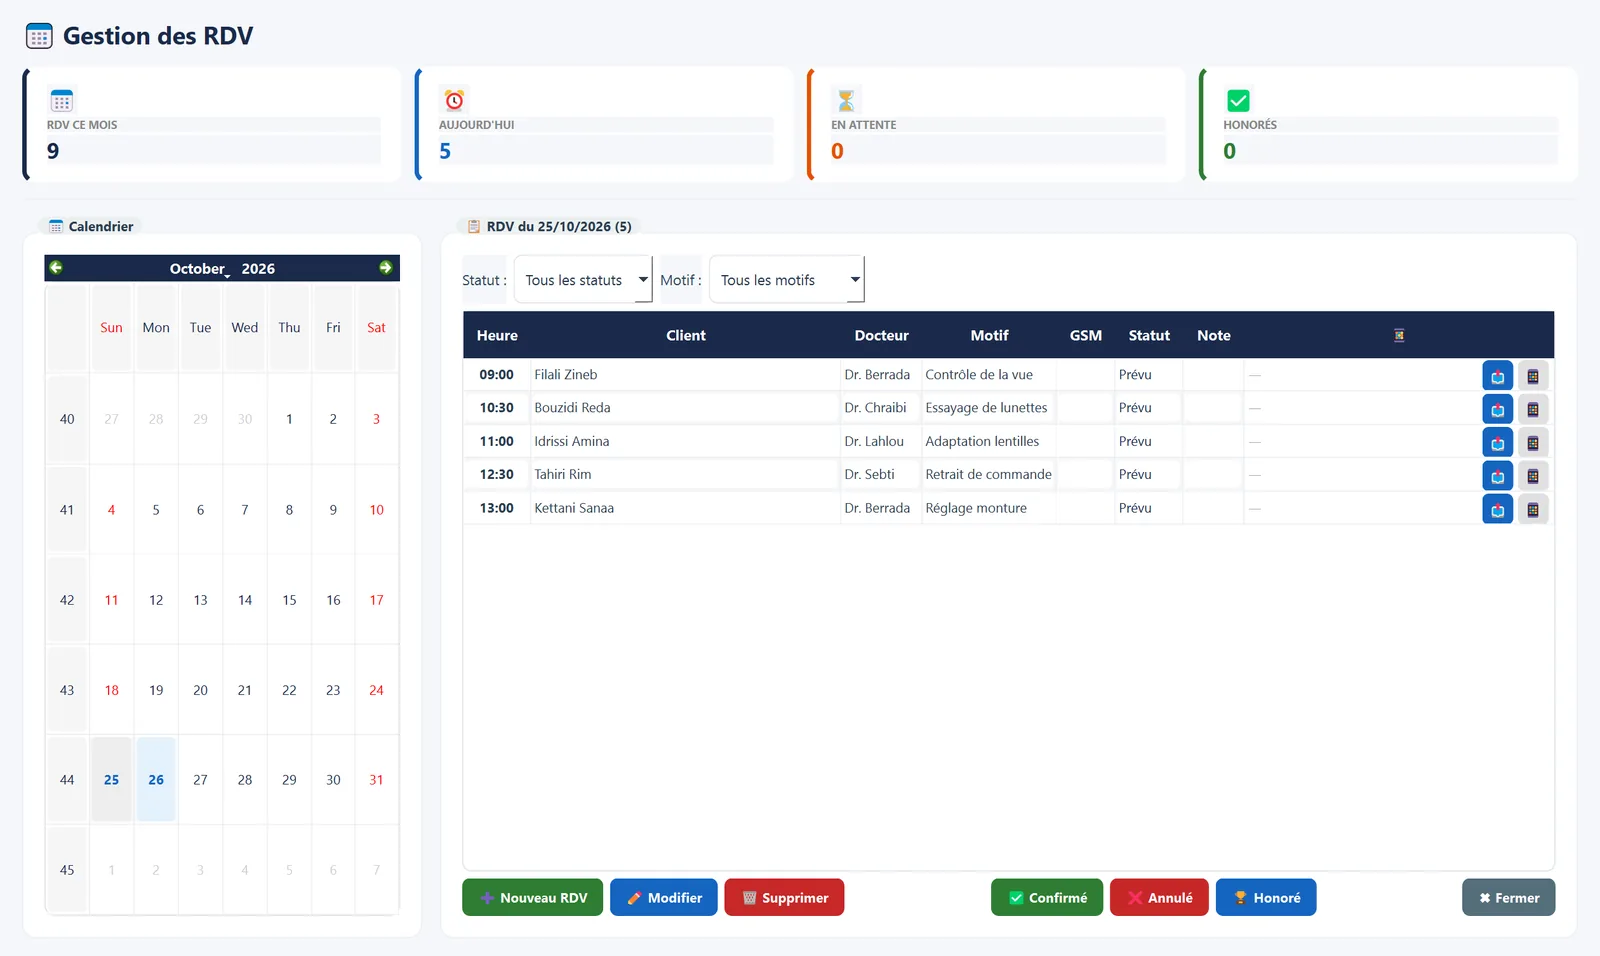Click the Motif column header
Viewport: 1600px width, 956px height.
[x=989, y=335]
